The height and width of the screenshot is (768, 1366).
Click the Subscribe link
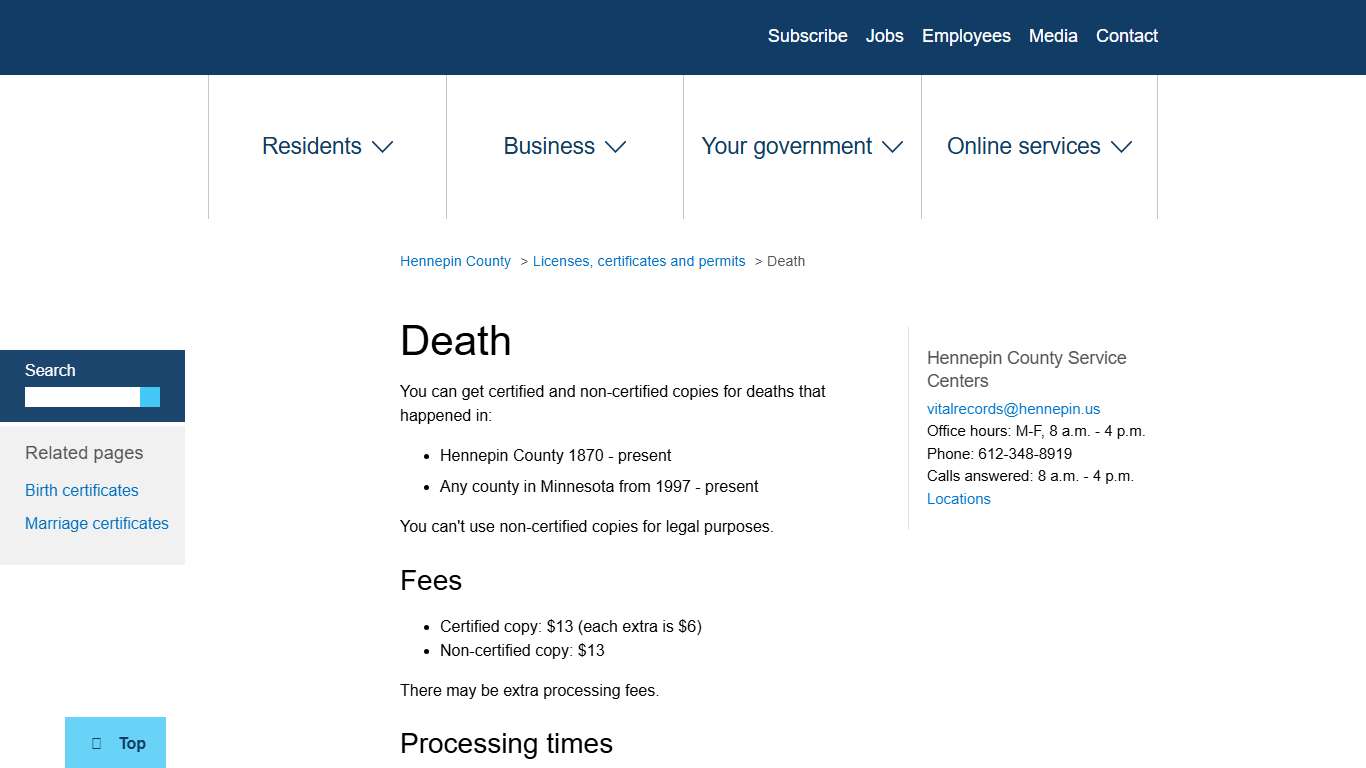(807, 36)
